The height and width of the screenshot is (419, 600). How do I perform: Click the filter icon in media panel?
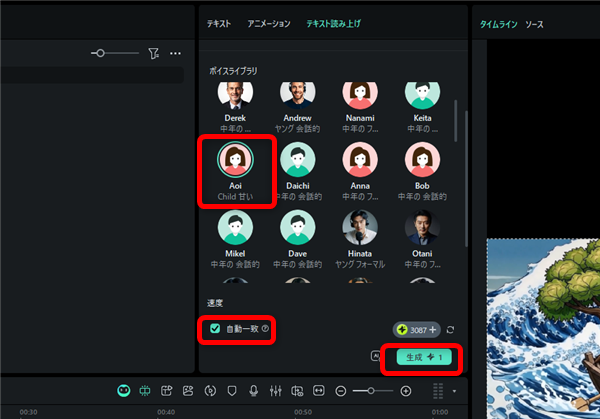coord(153,53)
